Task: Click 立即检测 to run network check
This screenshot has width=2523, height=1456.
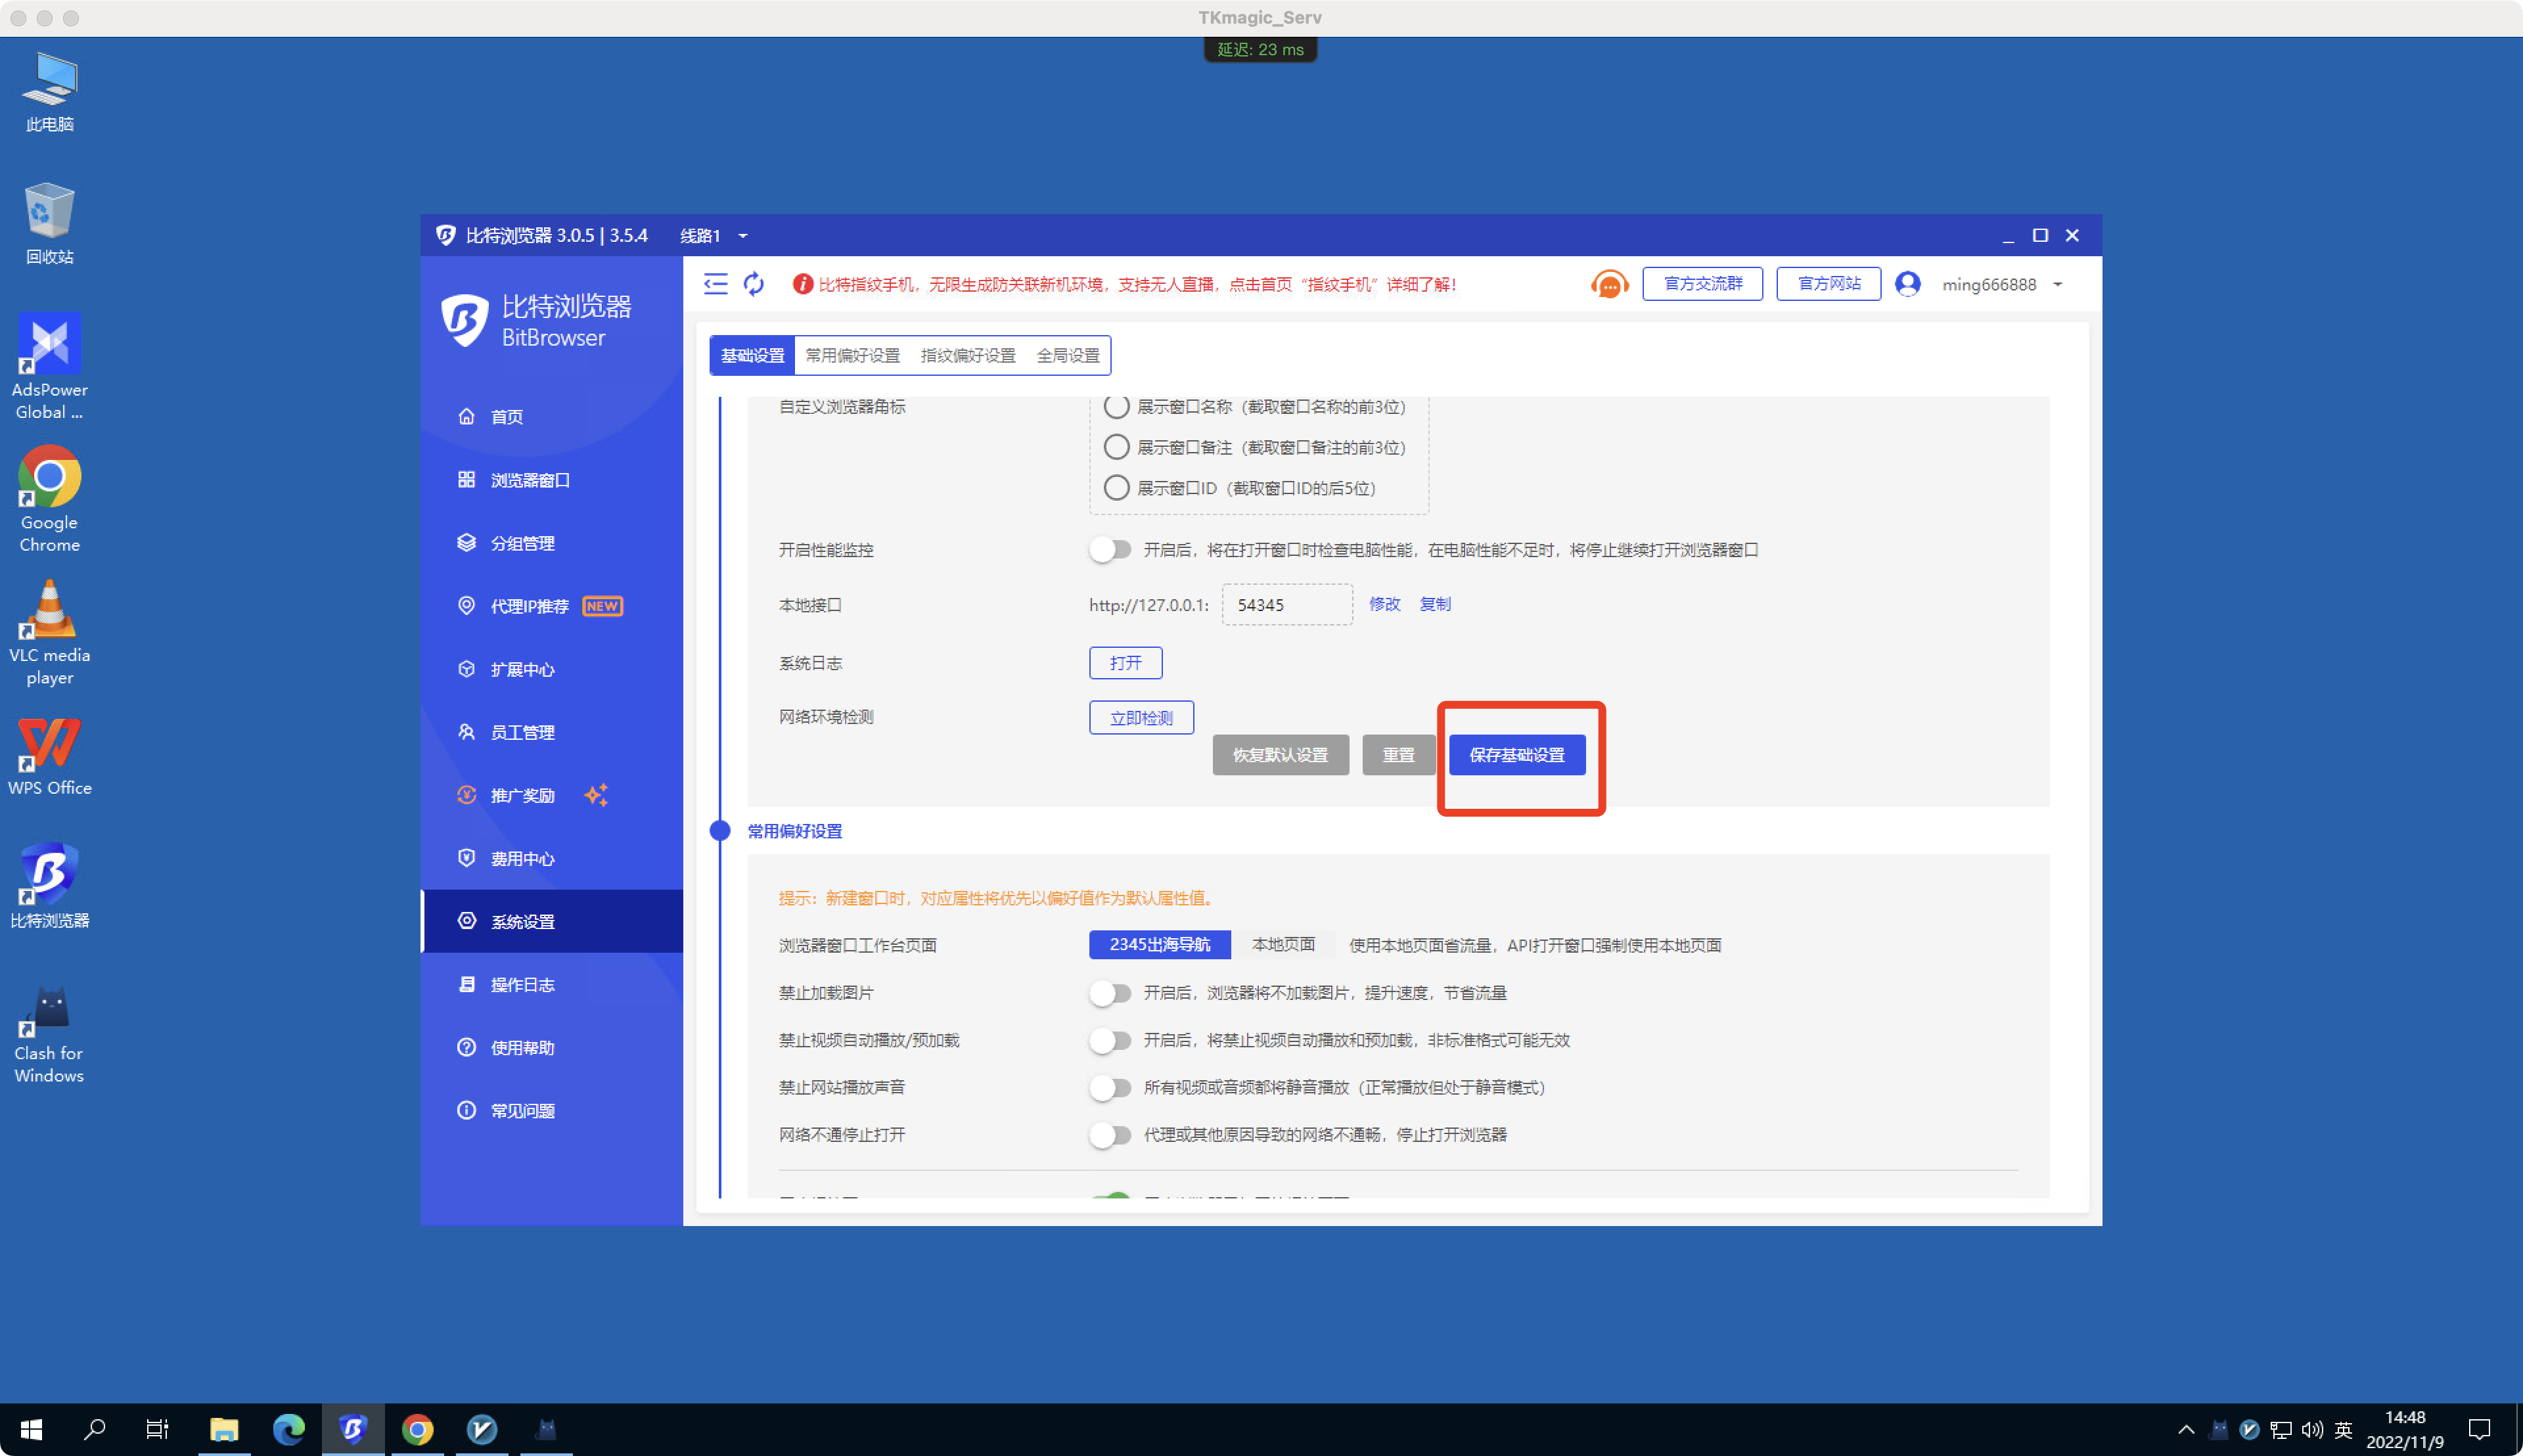Action: (x=1141, y=717)
